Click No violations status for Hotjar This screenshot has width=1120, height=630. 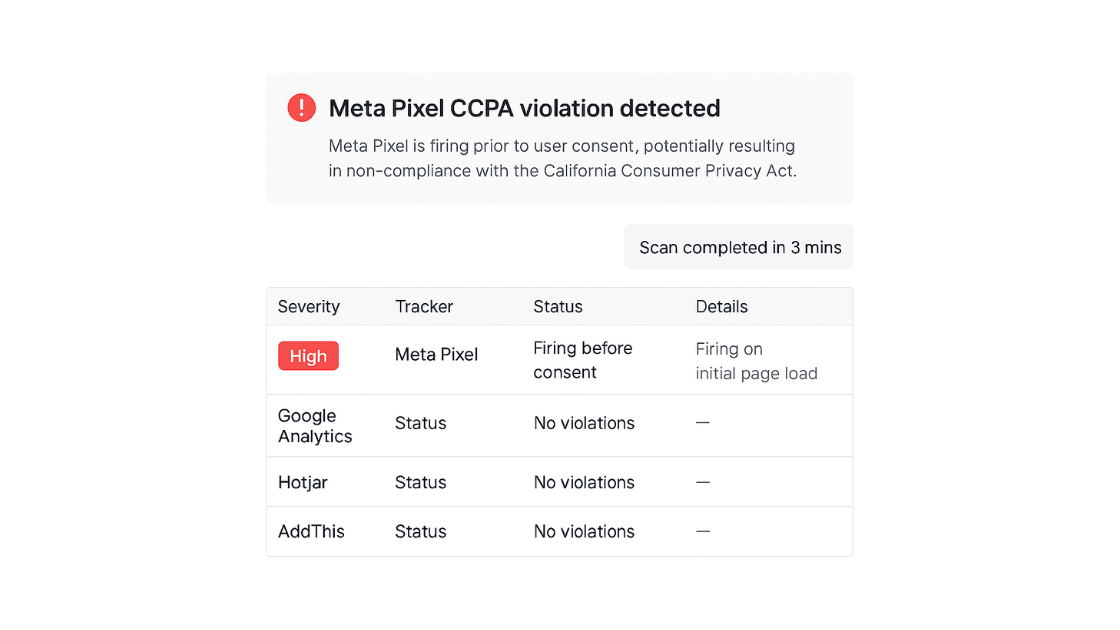(584, 482)
